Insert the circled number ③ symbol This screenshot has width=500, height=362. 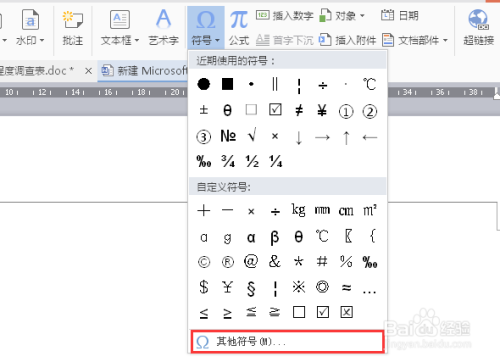click(204, 137)
